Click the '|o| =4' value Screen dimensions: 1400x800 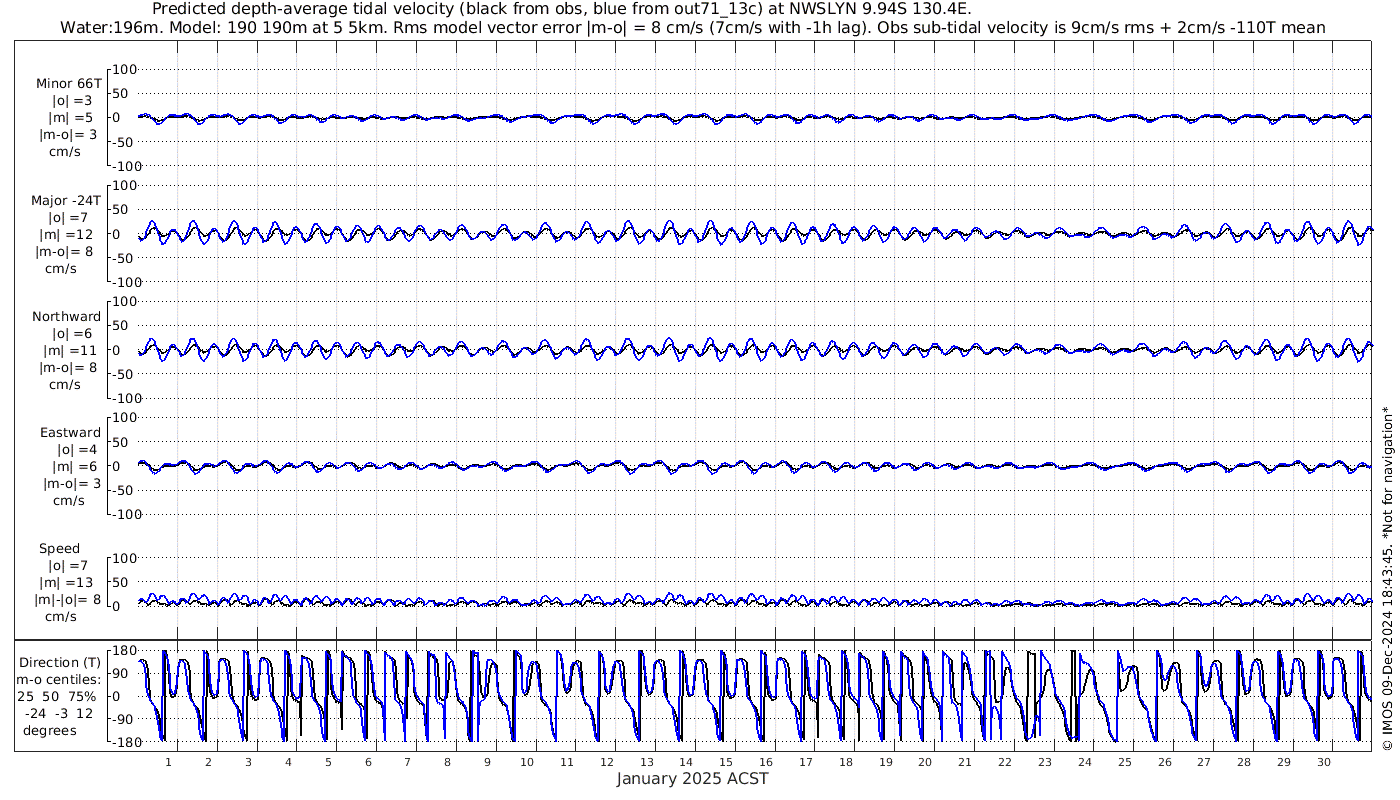78,449
